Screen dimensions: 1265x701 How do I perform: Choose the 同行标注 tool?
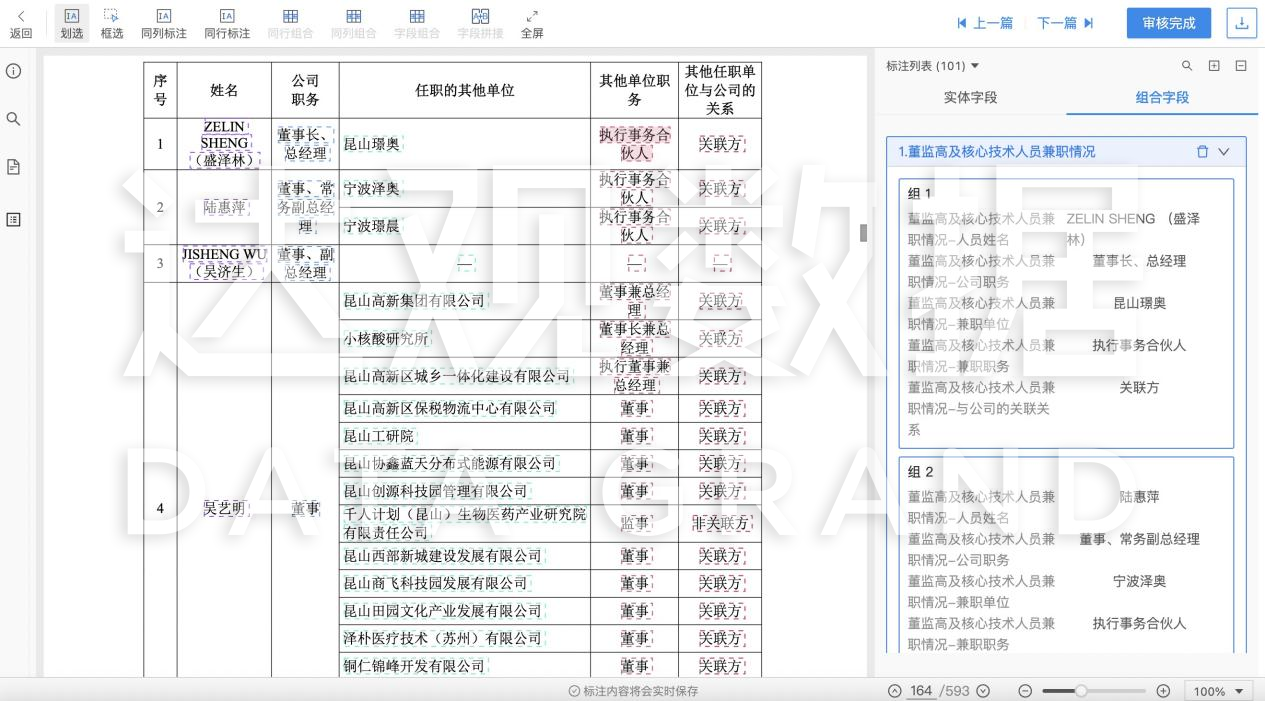pos(227,23)
